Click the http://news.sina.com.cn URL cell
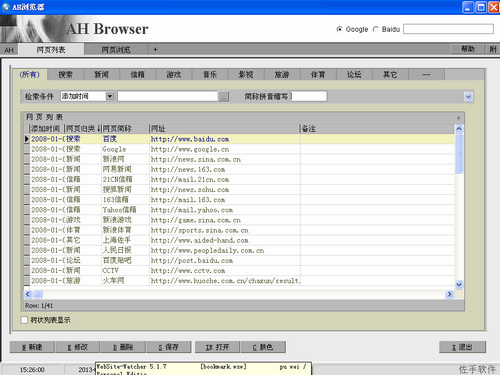The width and height of the screenshot is (500, 375). pos(225,159)
